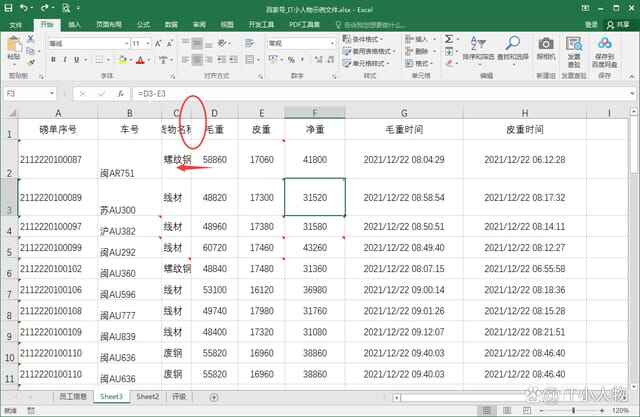This screenshot has width=640, height=417.
Task: Open the merge and center dropdown
Action: [259, 60]
